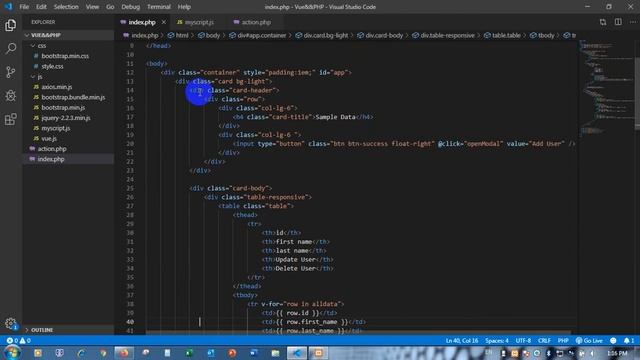Click the taskbar clock
This screenshot has height=360, width=640.
tap(617, 353)
